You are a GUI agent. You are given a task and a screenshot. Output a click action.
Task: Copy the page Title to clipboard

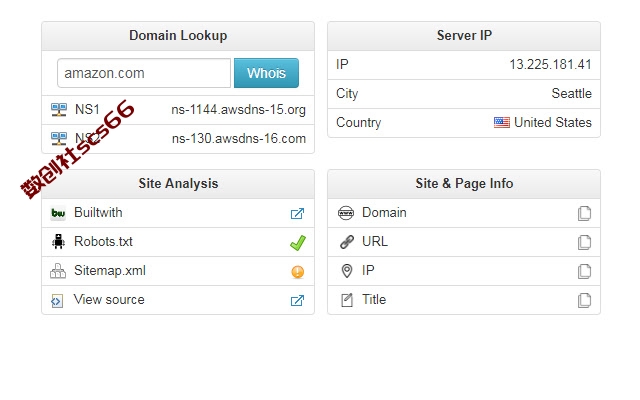(x=584, y=300)
